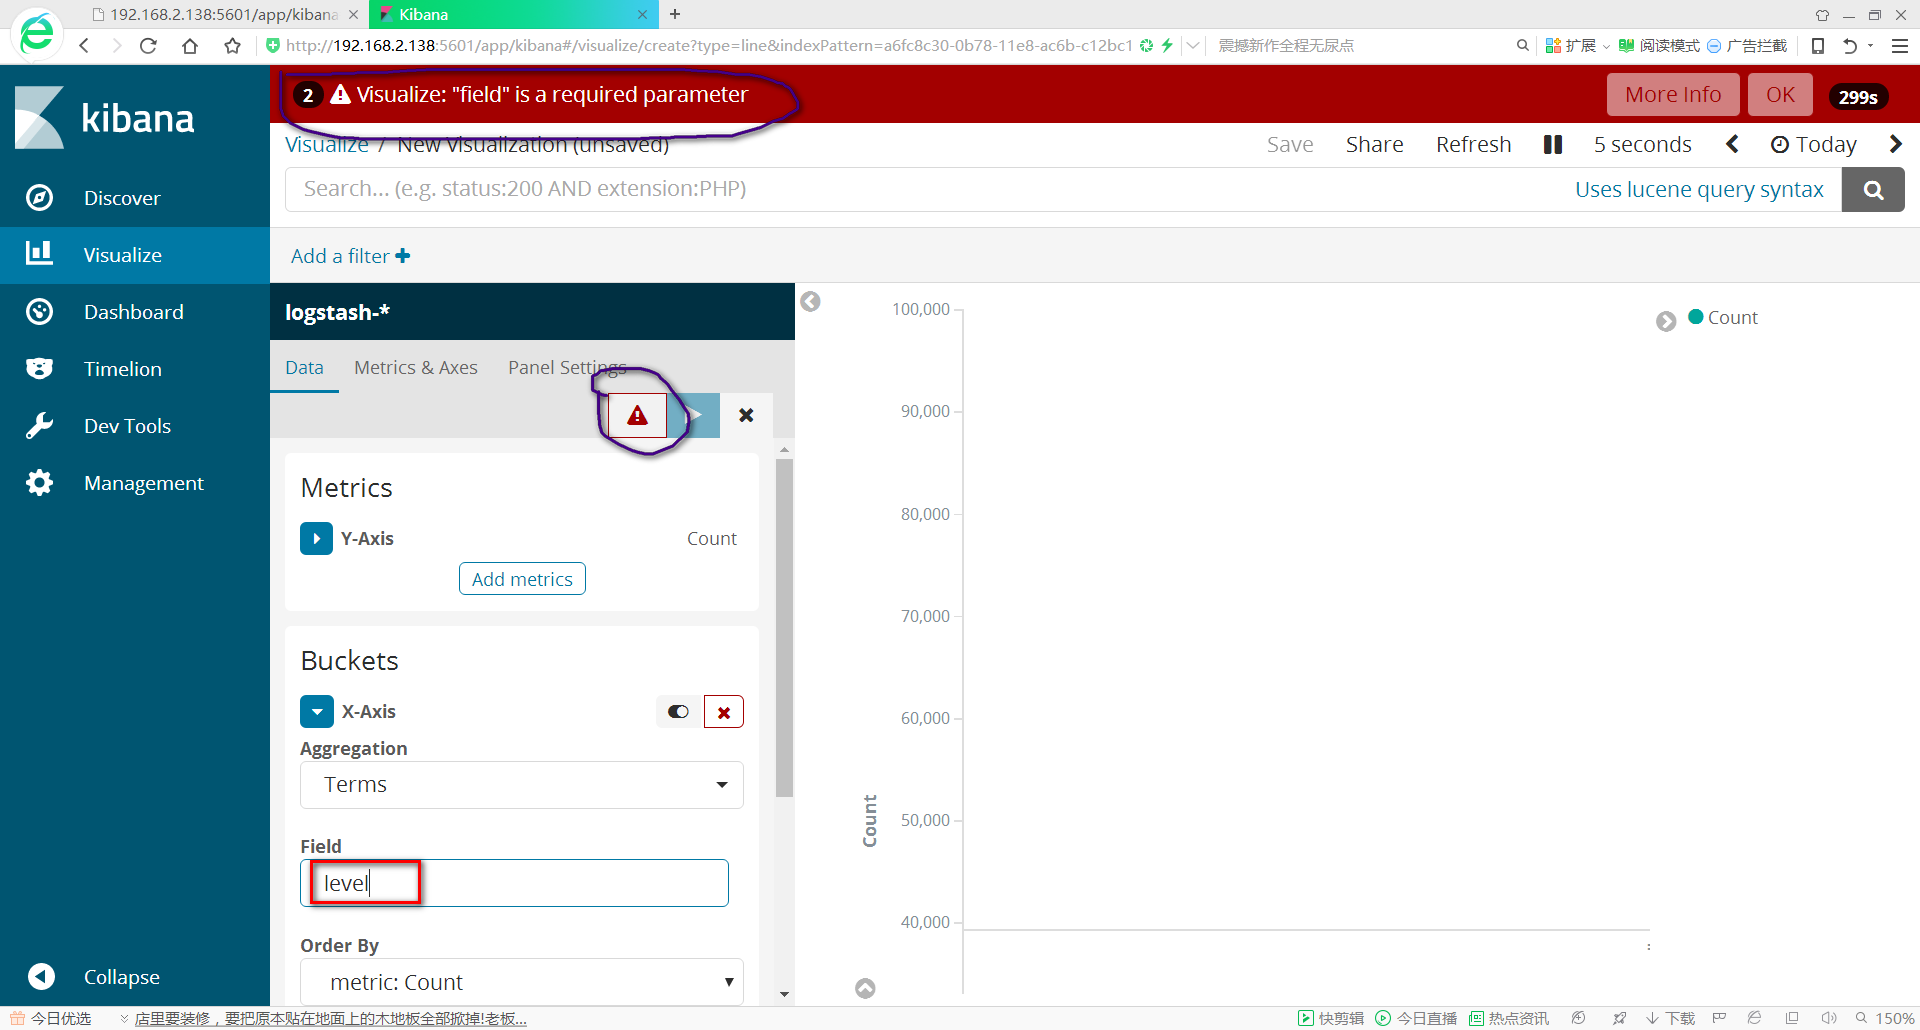The height and width of the screenshot is (1030, 1920).
Task: Bookmark the page with star icon
Action: 232,46
